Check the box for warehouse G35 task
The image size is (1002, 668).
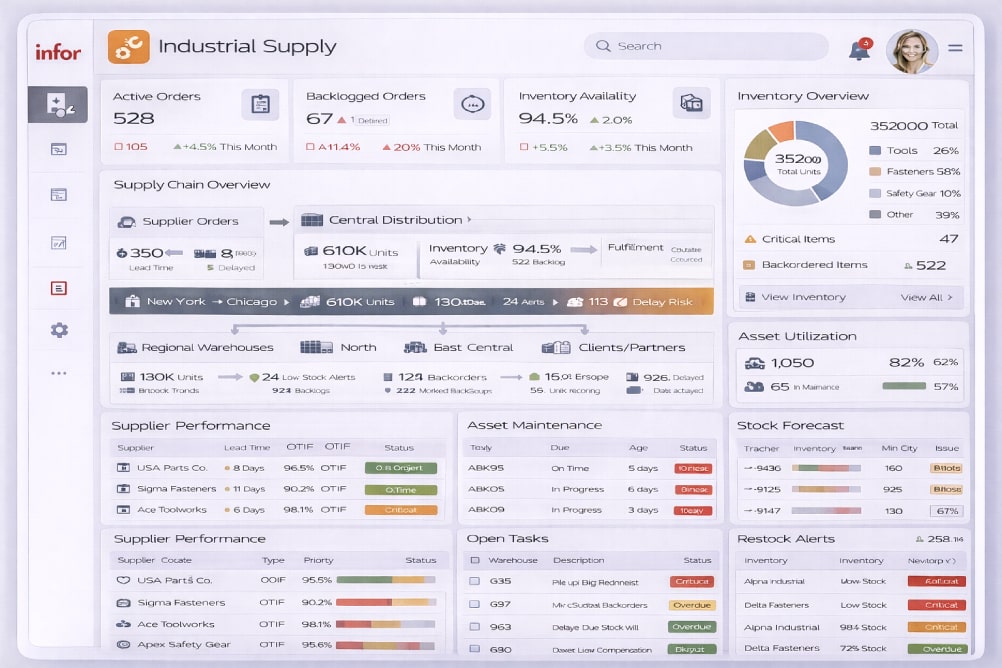(474, 581)
